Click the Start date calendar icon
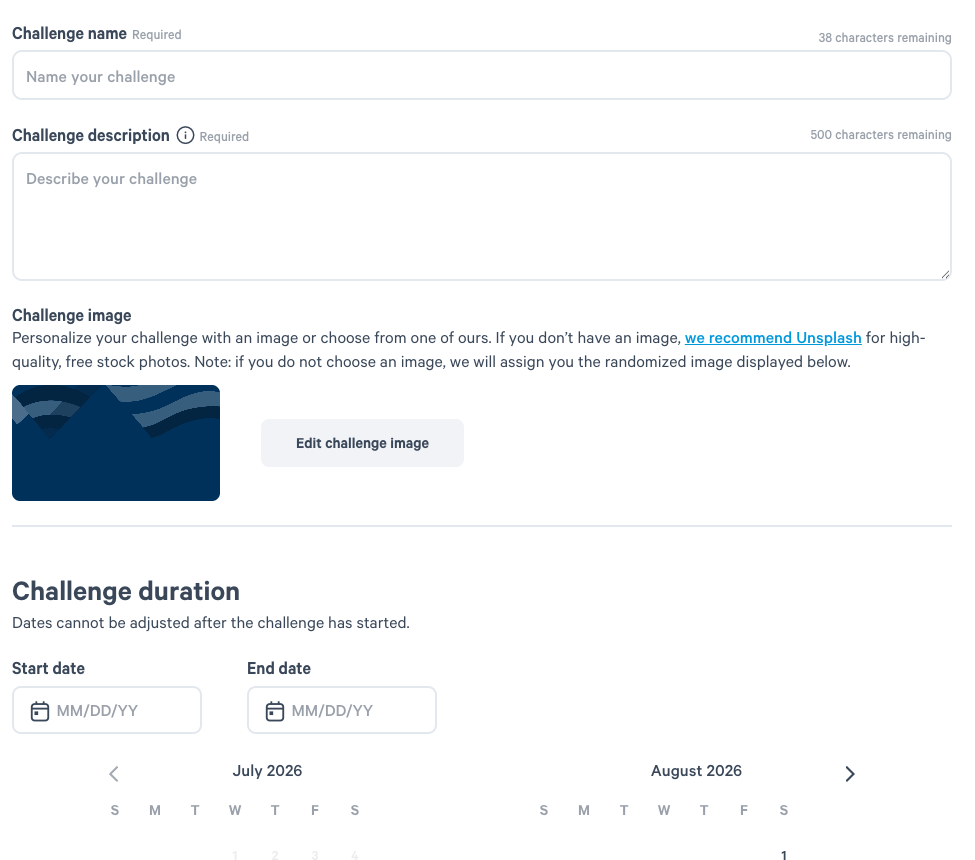 [40, 711]
